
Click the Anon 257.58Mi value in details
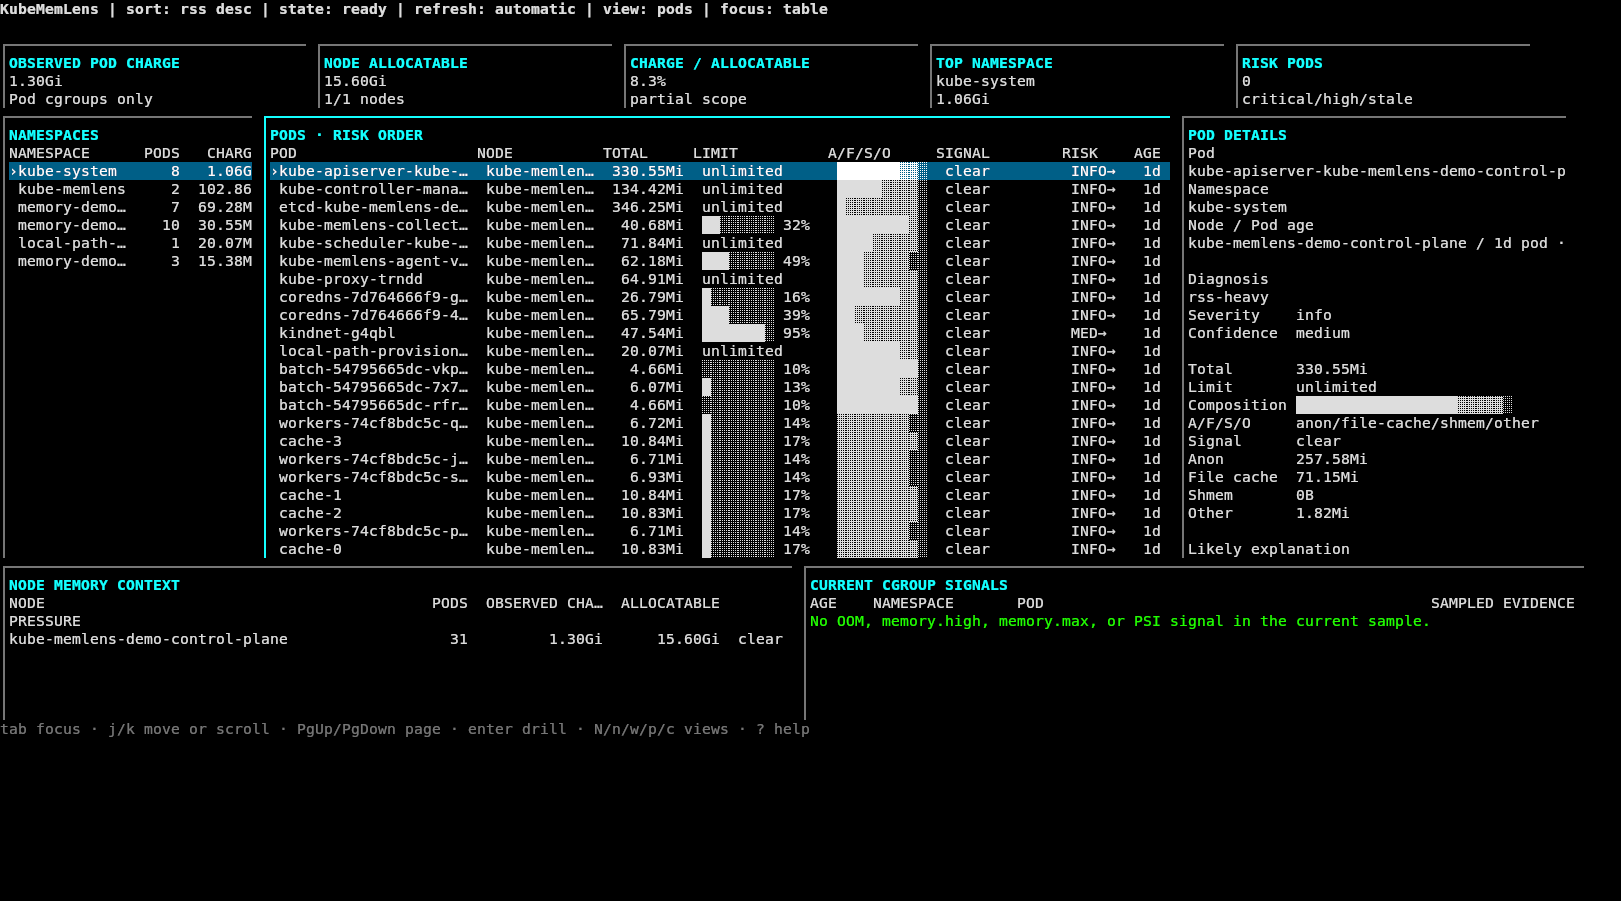pyautogui.click(x=1331, y=459)
